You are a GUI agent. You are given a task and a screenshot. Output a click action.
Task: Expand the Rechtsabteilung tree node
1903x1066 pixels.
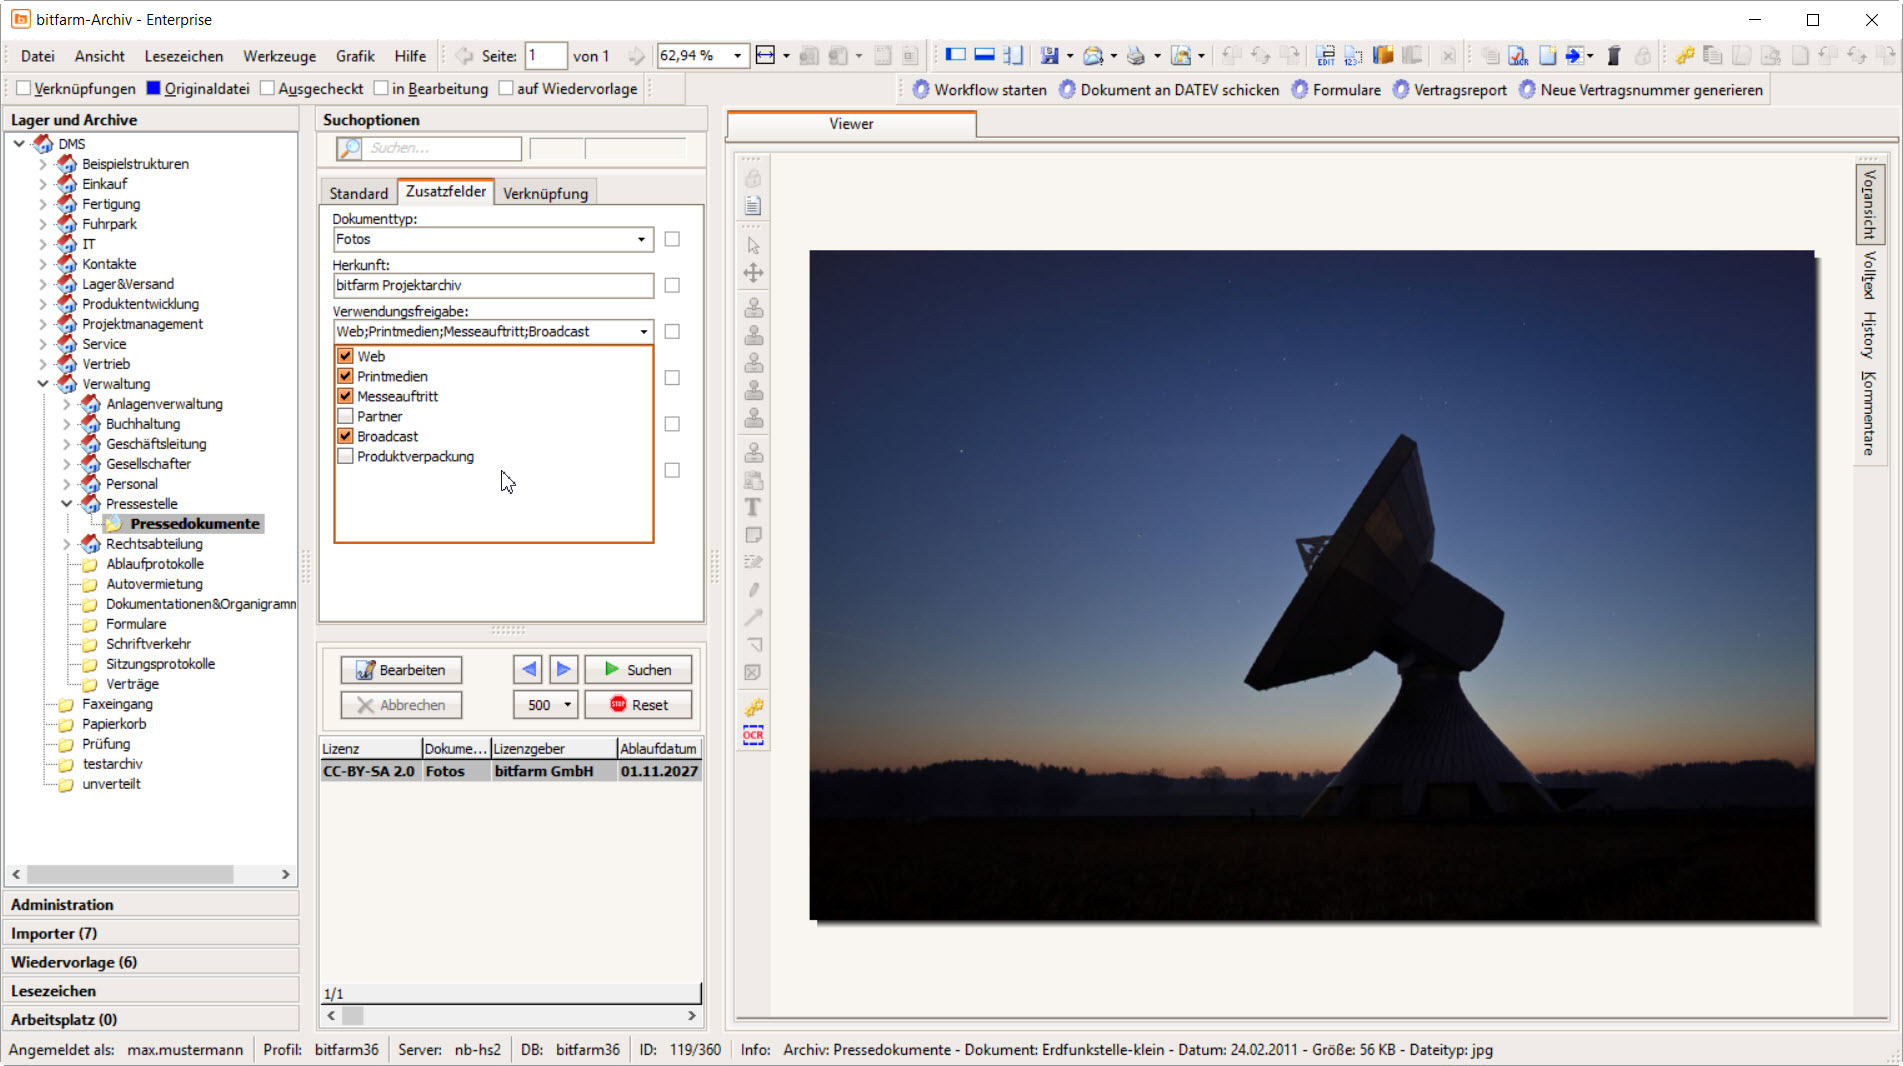coord(67,544)
